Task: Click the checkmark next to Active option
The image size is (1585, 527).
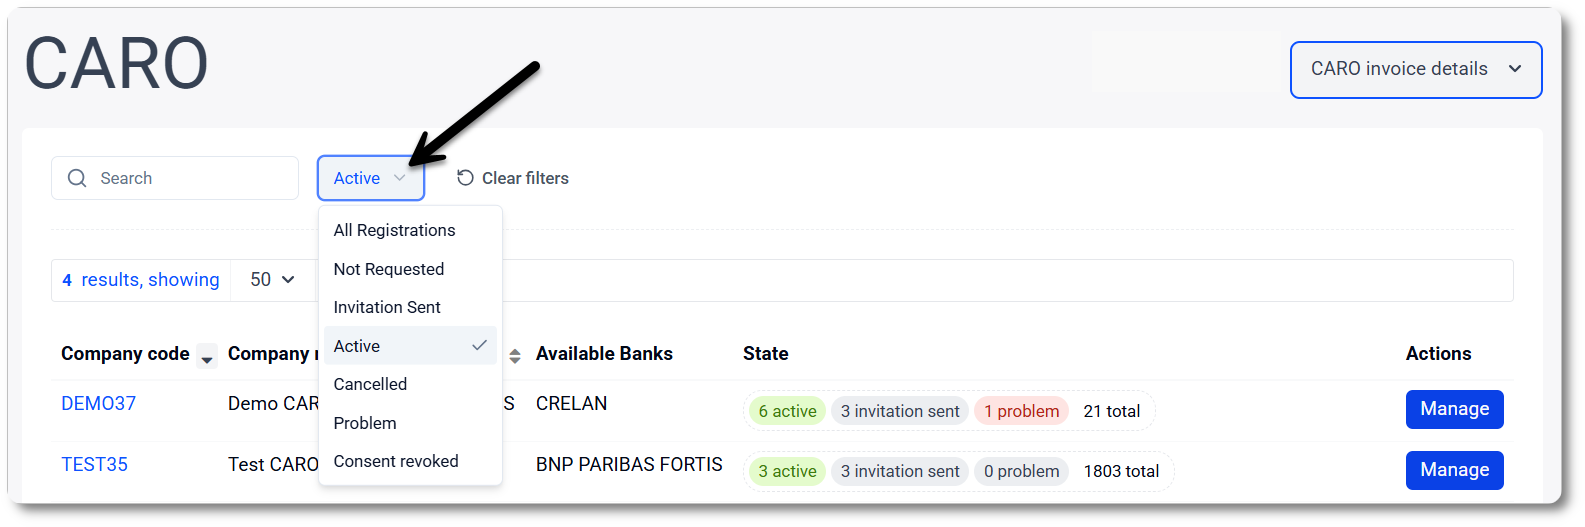Action: tap(479, 345)
